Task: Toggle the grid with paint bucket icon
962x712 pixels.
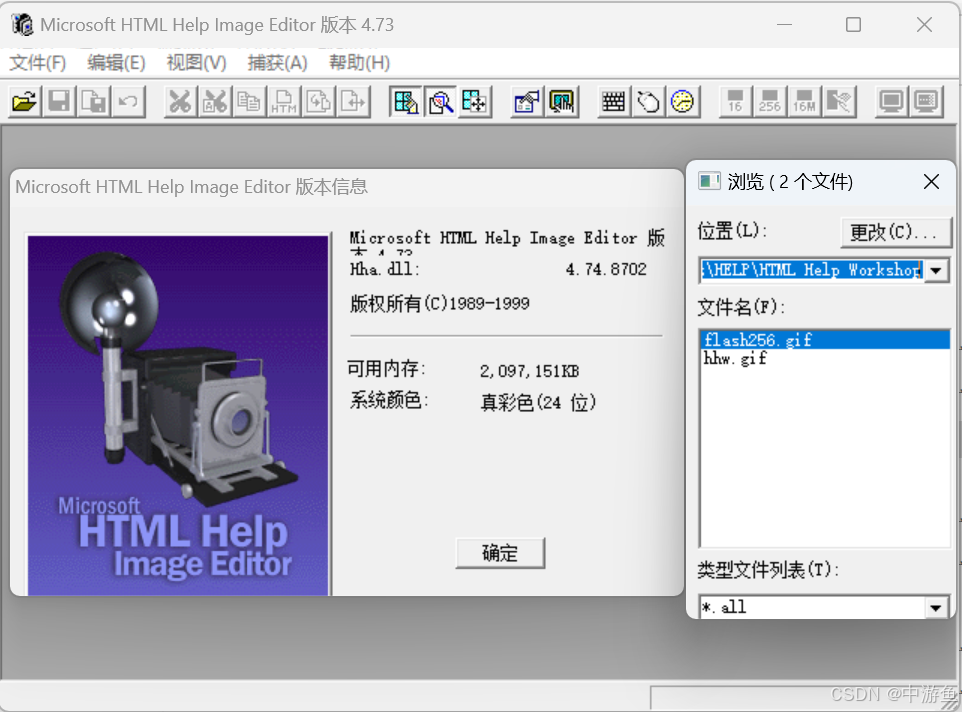Action: pos(406,101)
